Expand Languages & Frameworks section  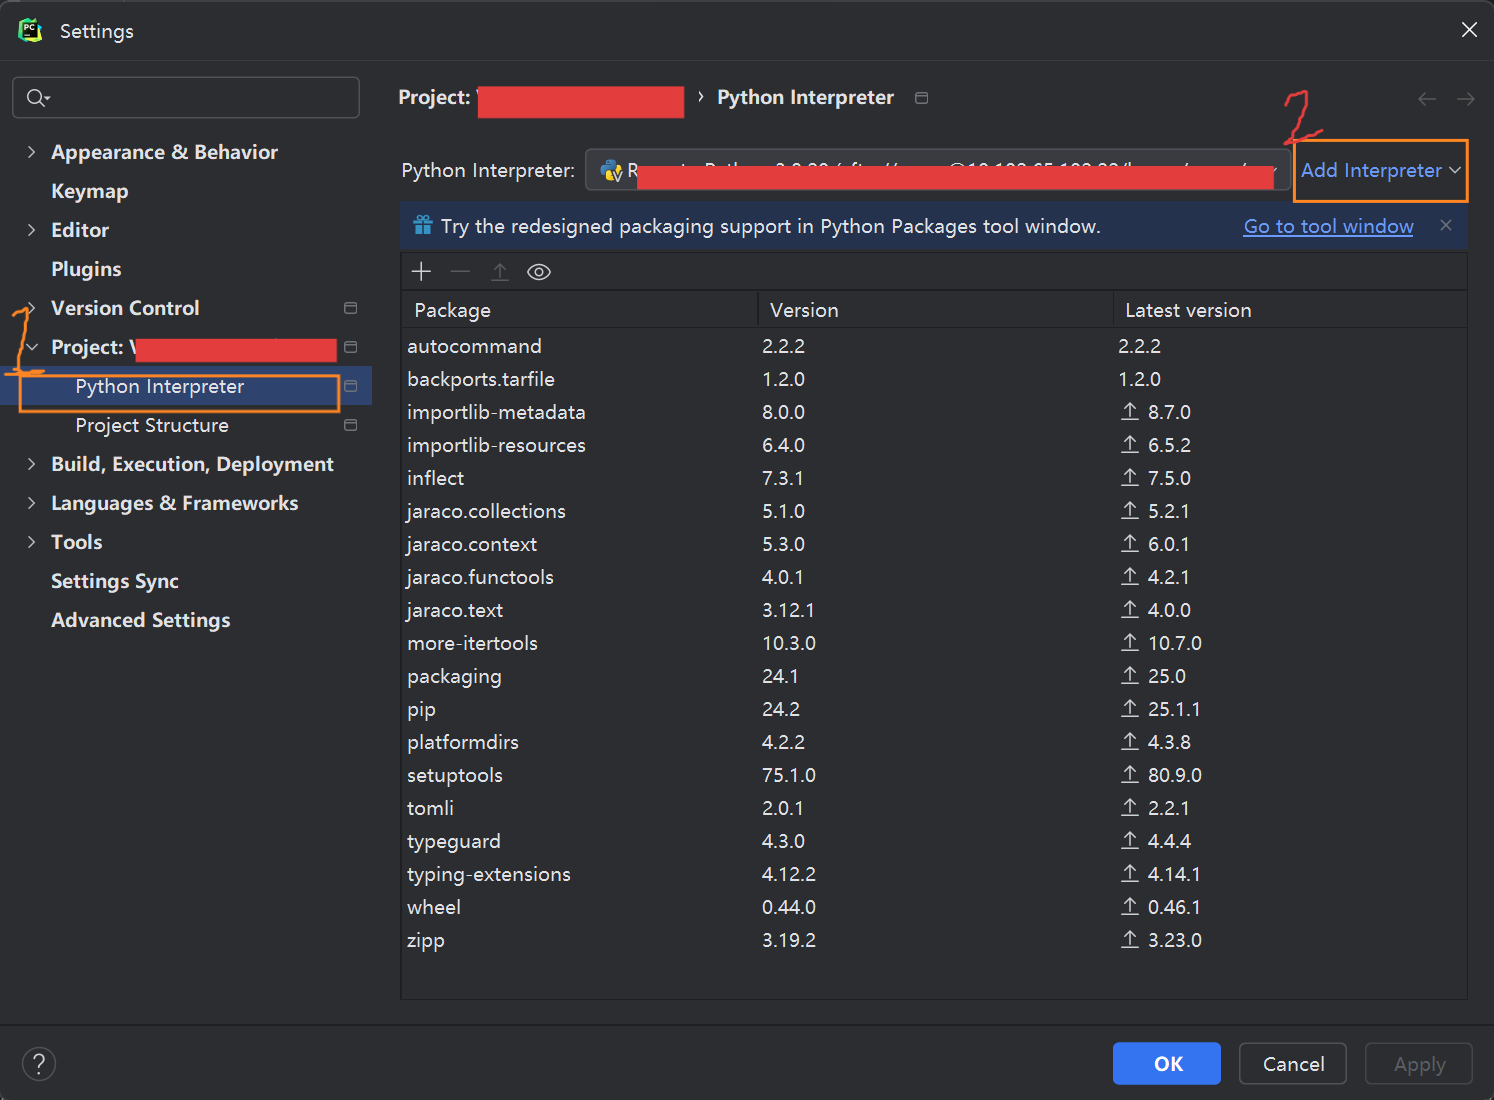point(31,503)
